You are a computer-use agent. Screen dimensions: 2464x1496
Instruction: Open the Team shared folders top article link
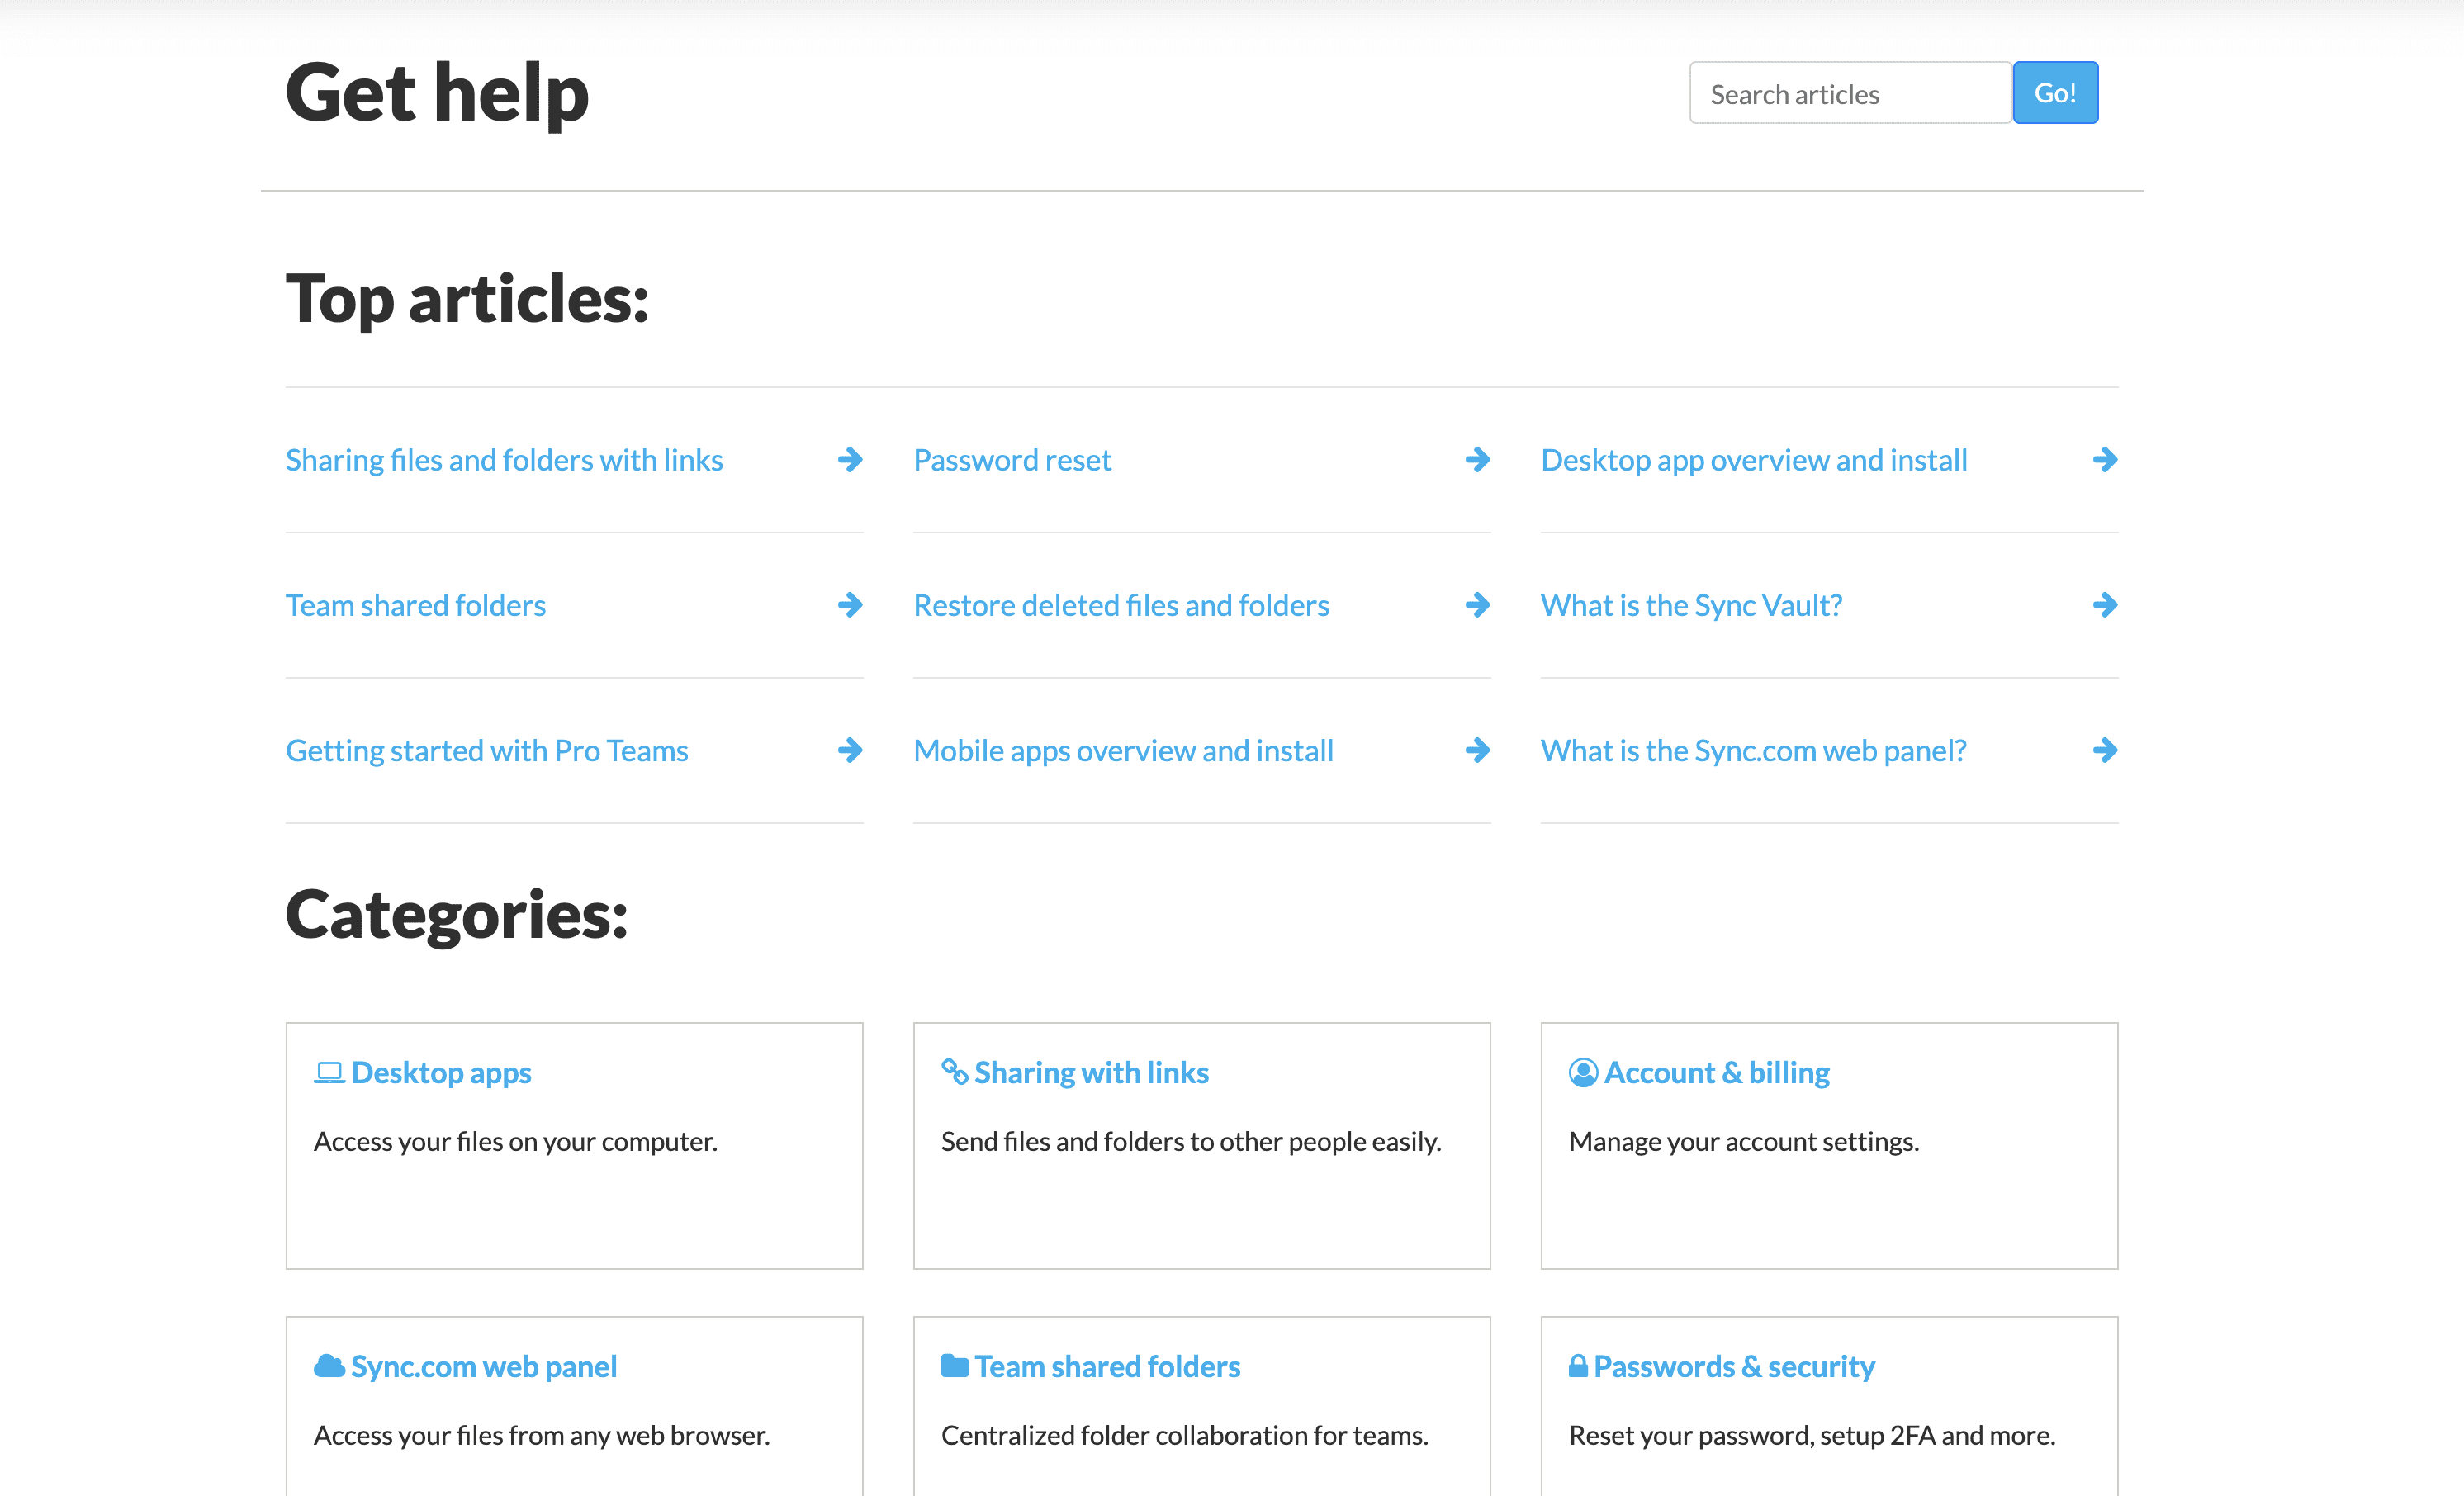click(x=416, y=605)
